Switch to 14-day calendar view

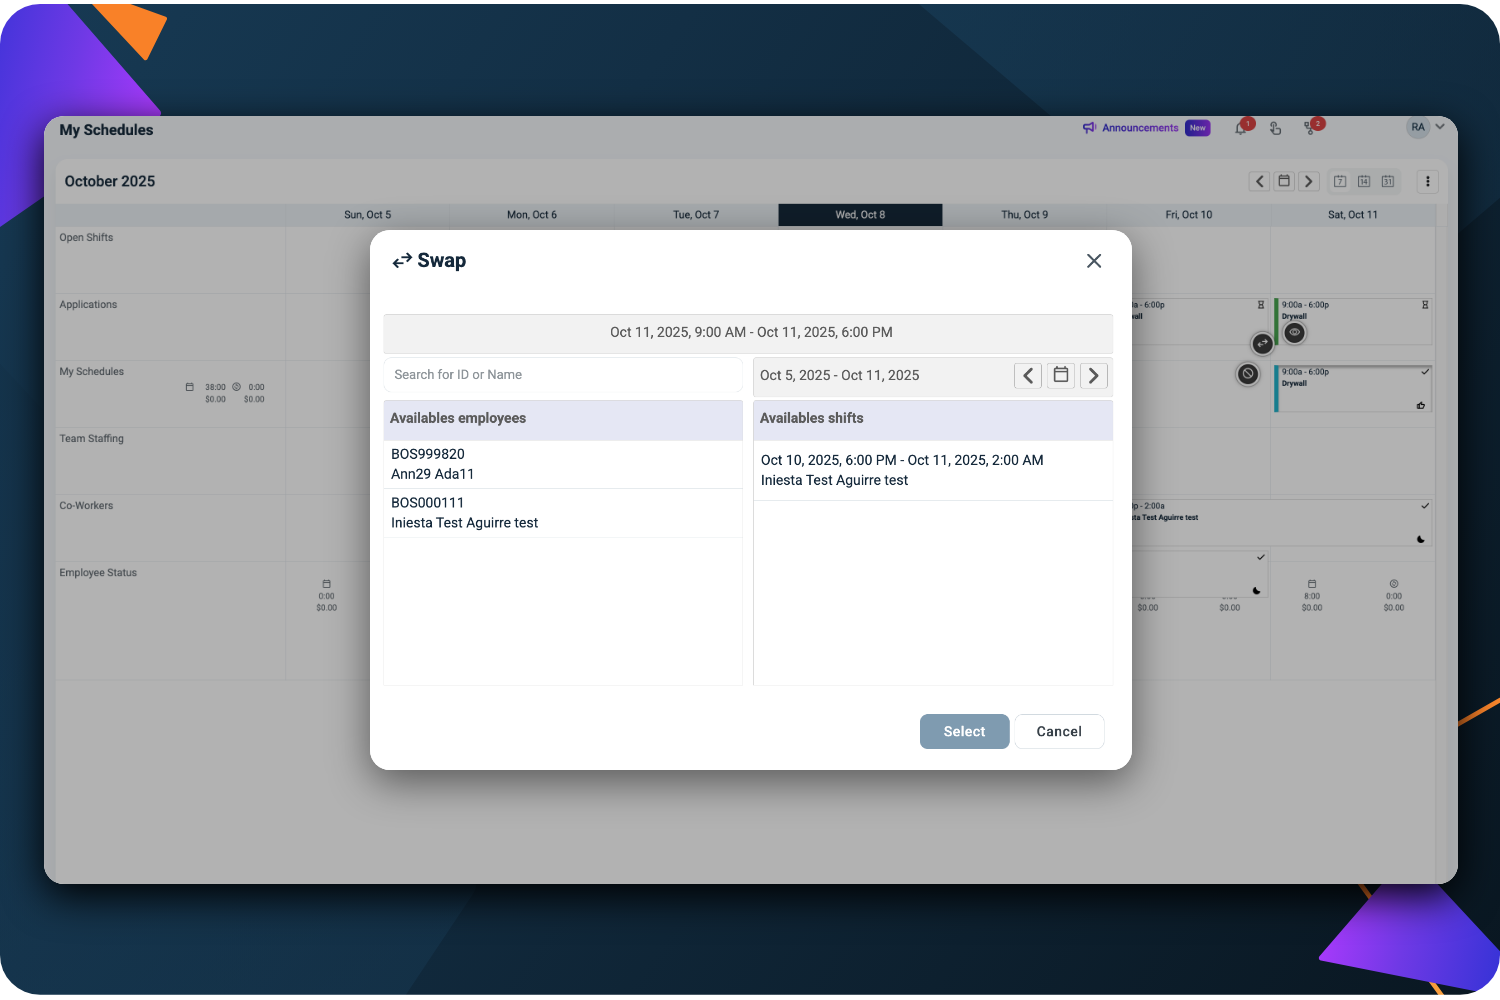point(1364,181)
